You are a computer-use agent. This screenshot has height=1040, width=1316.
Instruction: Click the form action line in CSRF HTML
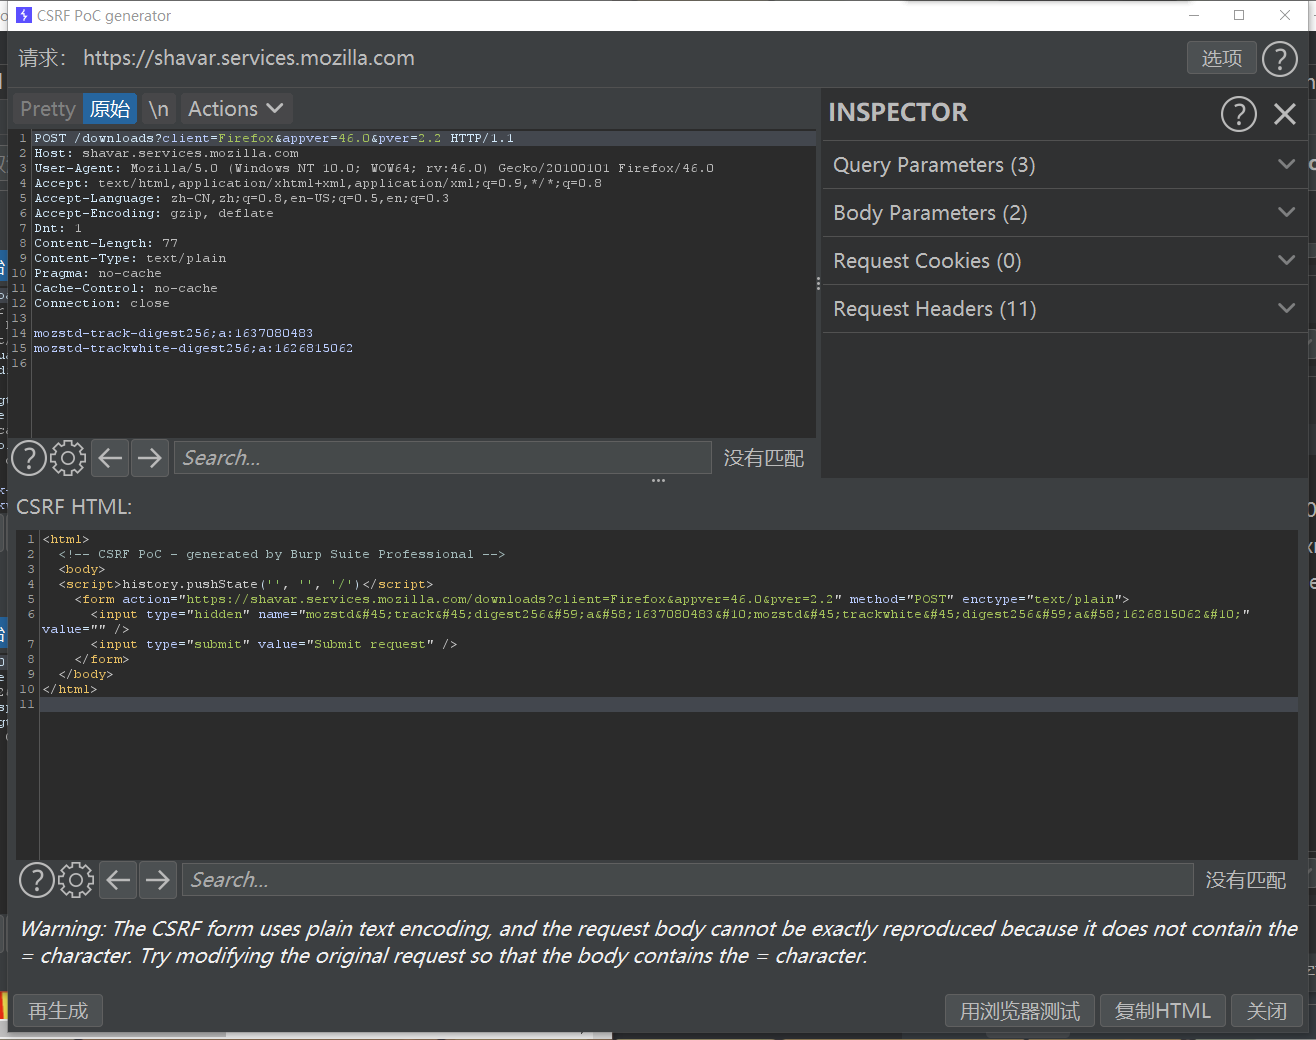point(602,599)
